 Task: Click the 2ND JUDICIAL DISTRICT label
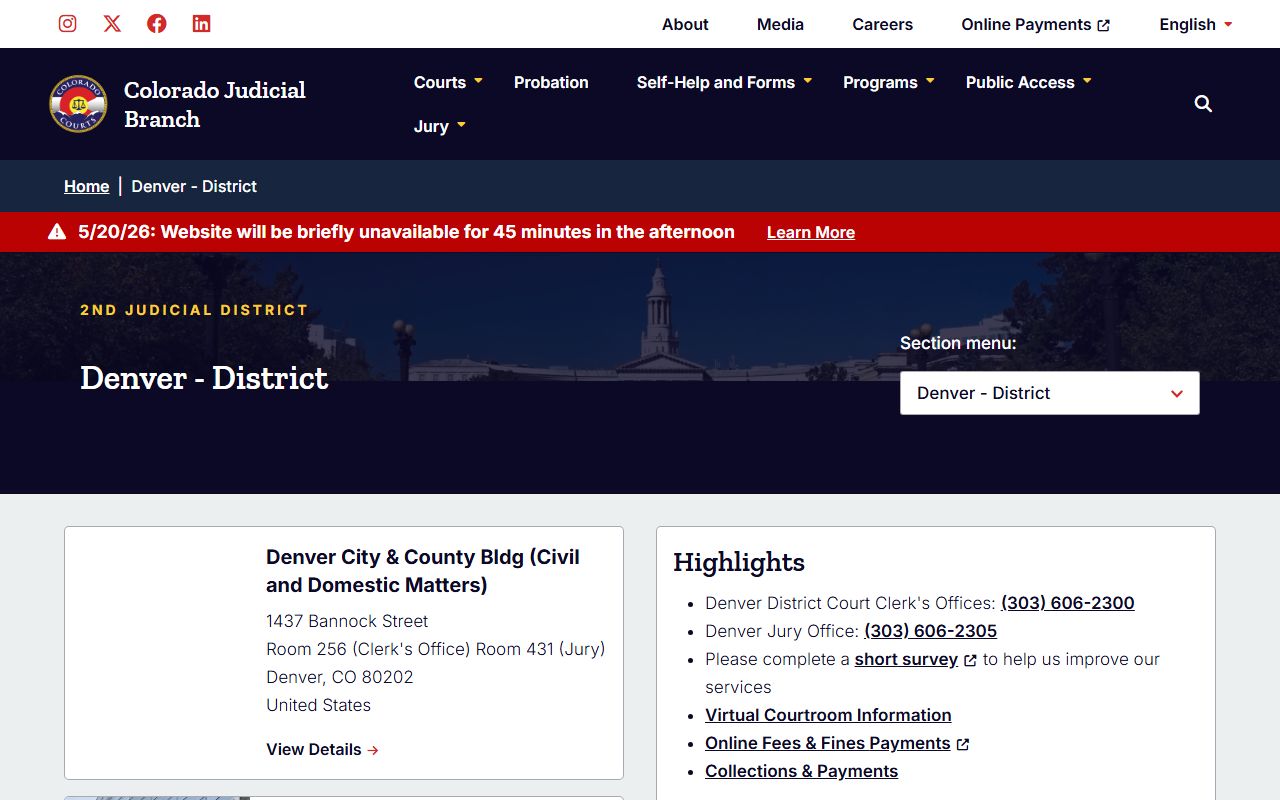click(x=194, y=310)
